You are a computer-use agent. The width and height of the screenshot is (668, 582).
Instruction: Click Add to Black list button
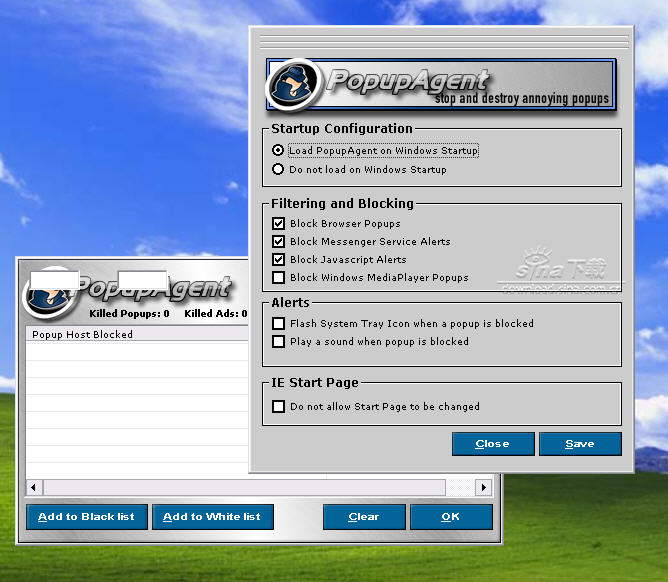[87, 517]
